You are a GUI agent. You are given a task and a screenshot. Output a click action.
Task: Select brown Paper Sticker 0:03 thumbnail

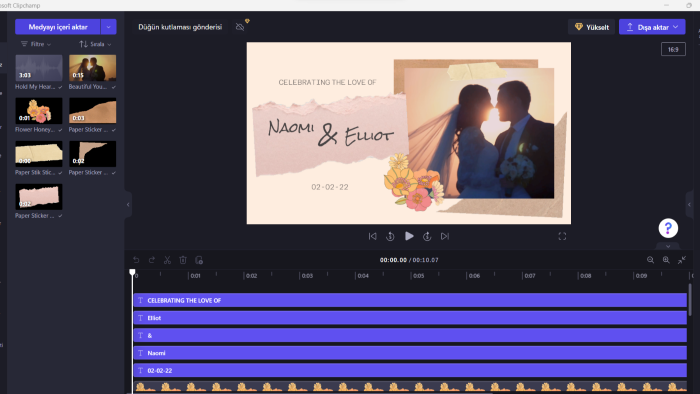(x=92, y=111)
